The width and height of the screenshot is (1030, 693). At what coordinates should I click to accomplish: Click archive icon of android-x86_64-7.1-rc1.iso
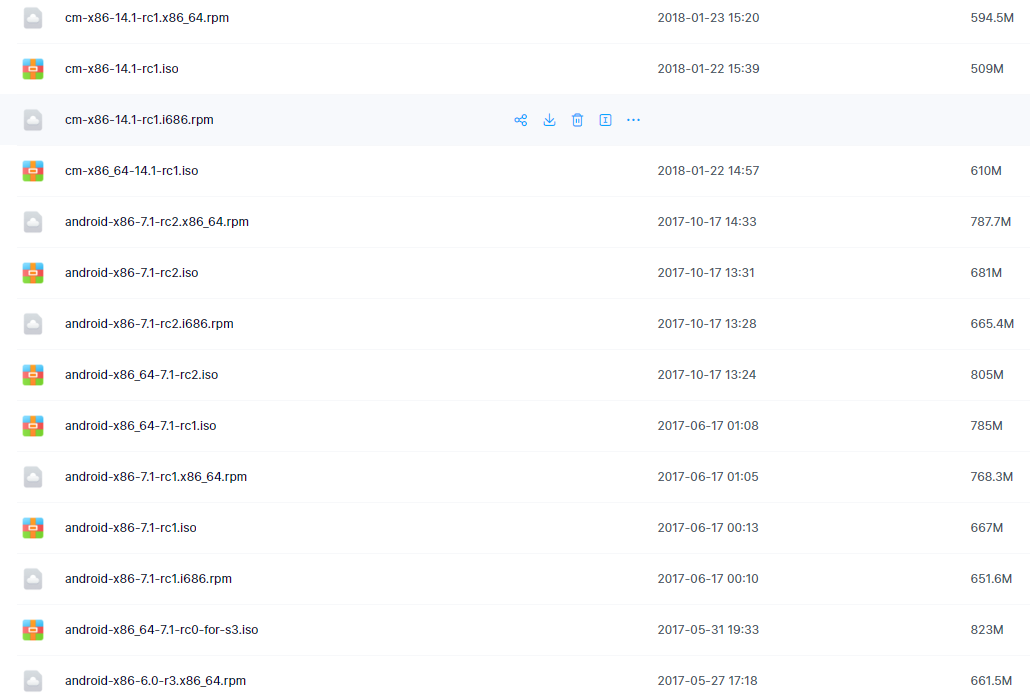pyautogui.click(x=33, y=426)
